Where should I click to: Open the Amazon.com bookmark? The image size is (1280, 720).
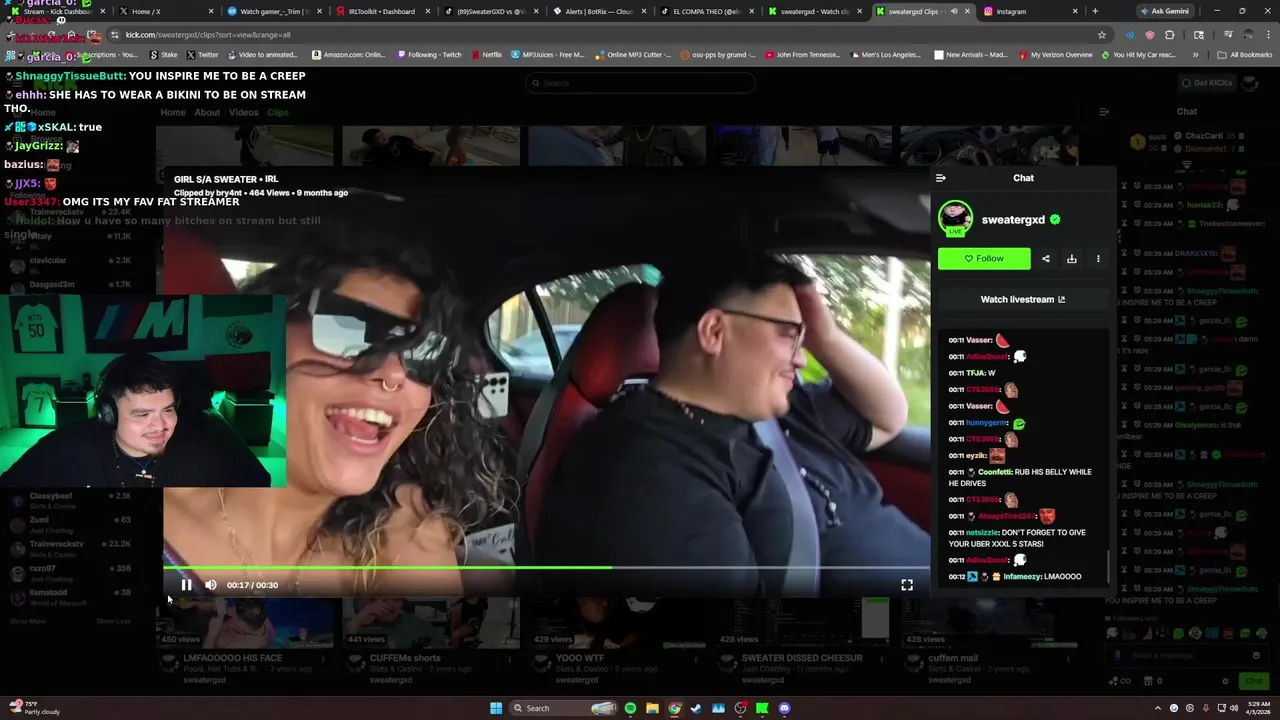tap(349, 55)
